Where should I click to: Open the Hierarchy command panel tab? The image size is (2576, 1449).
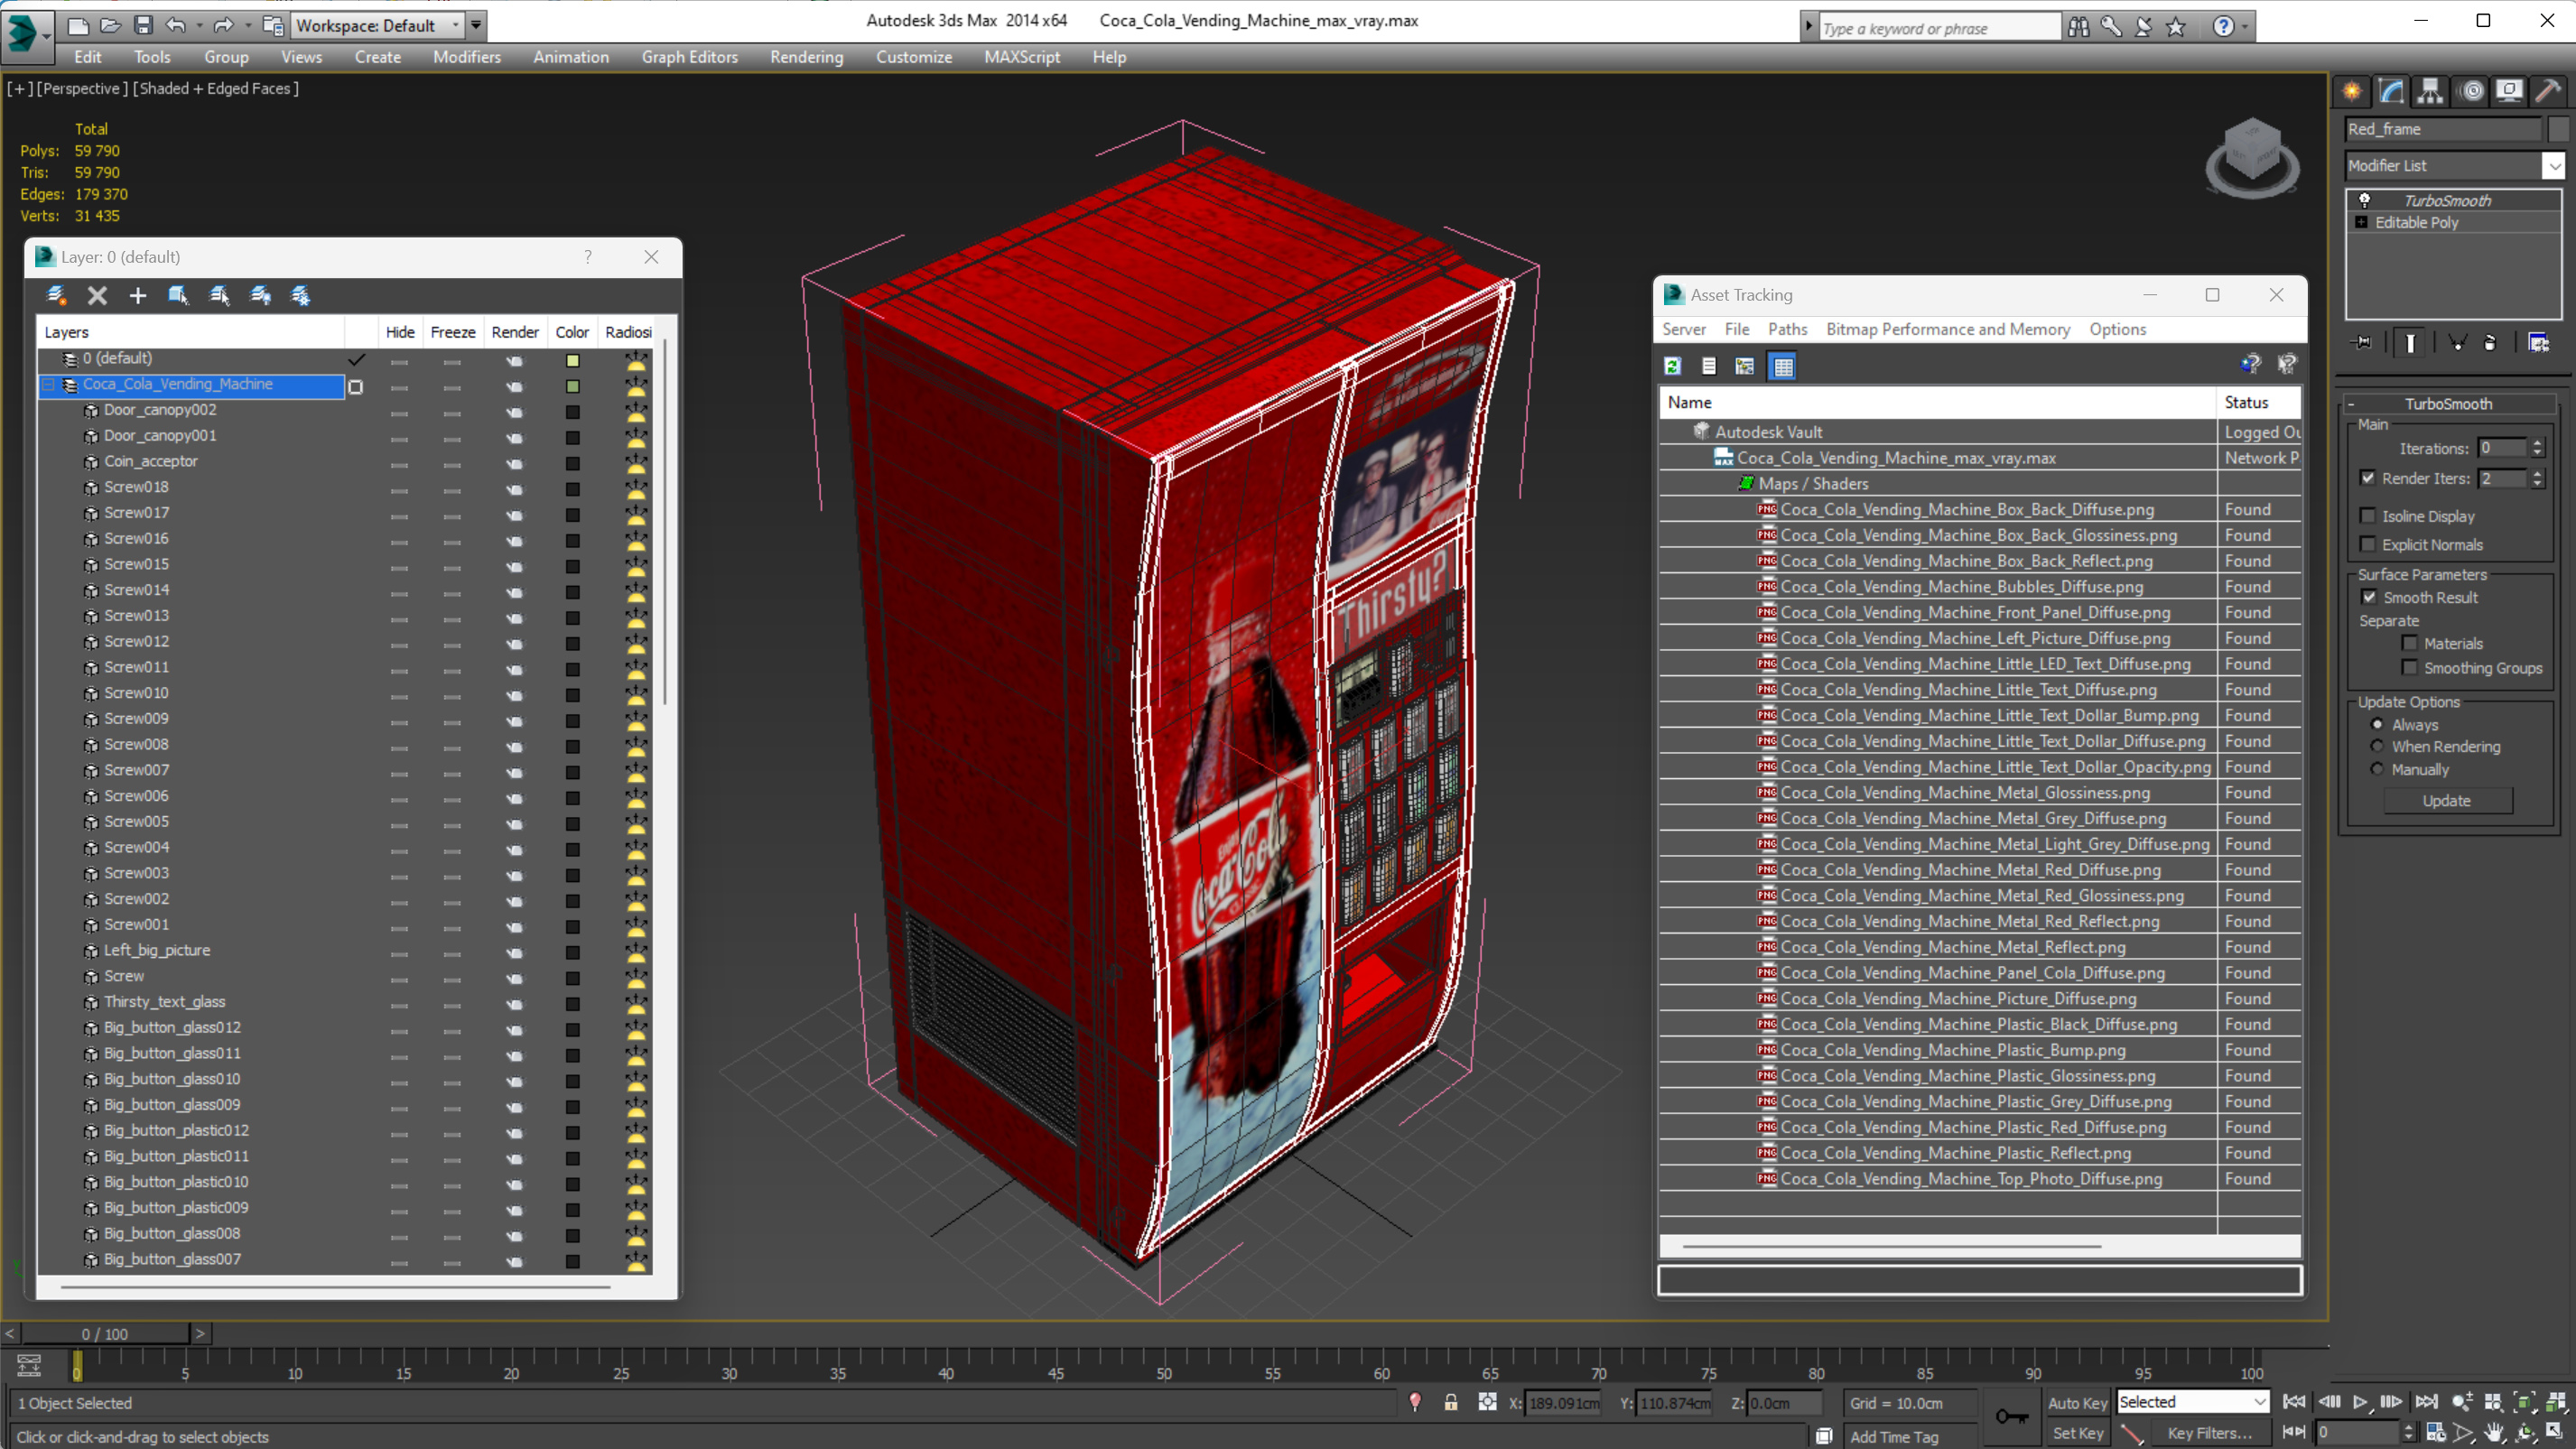2430,91
